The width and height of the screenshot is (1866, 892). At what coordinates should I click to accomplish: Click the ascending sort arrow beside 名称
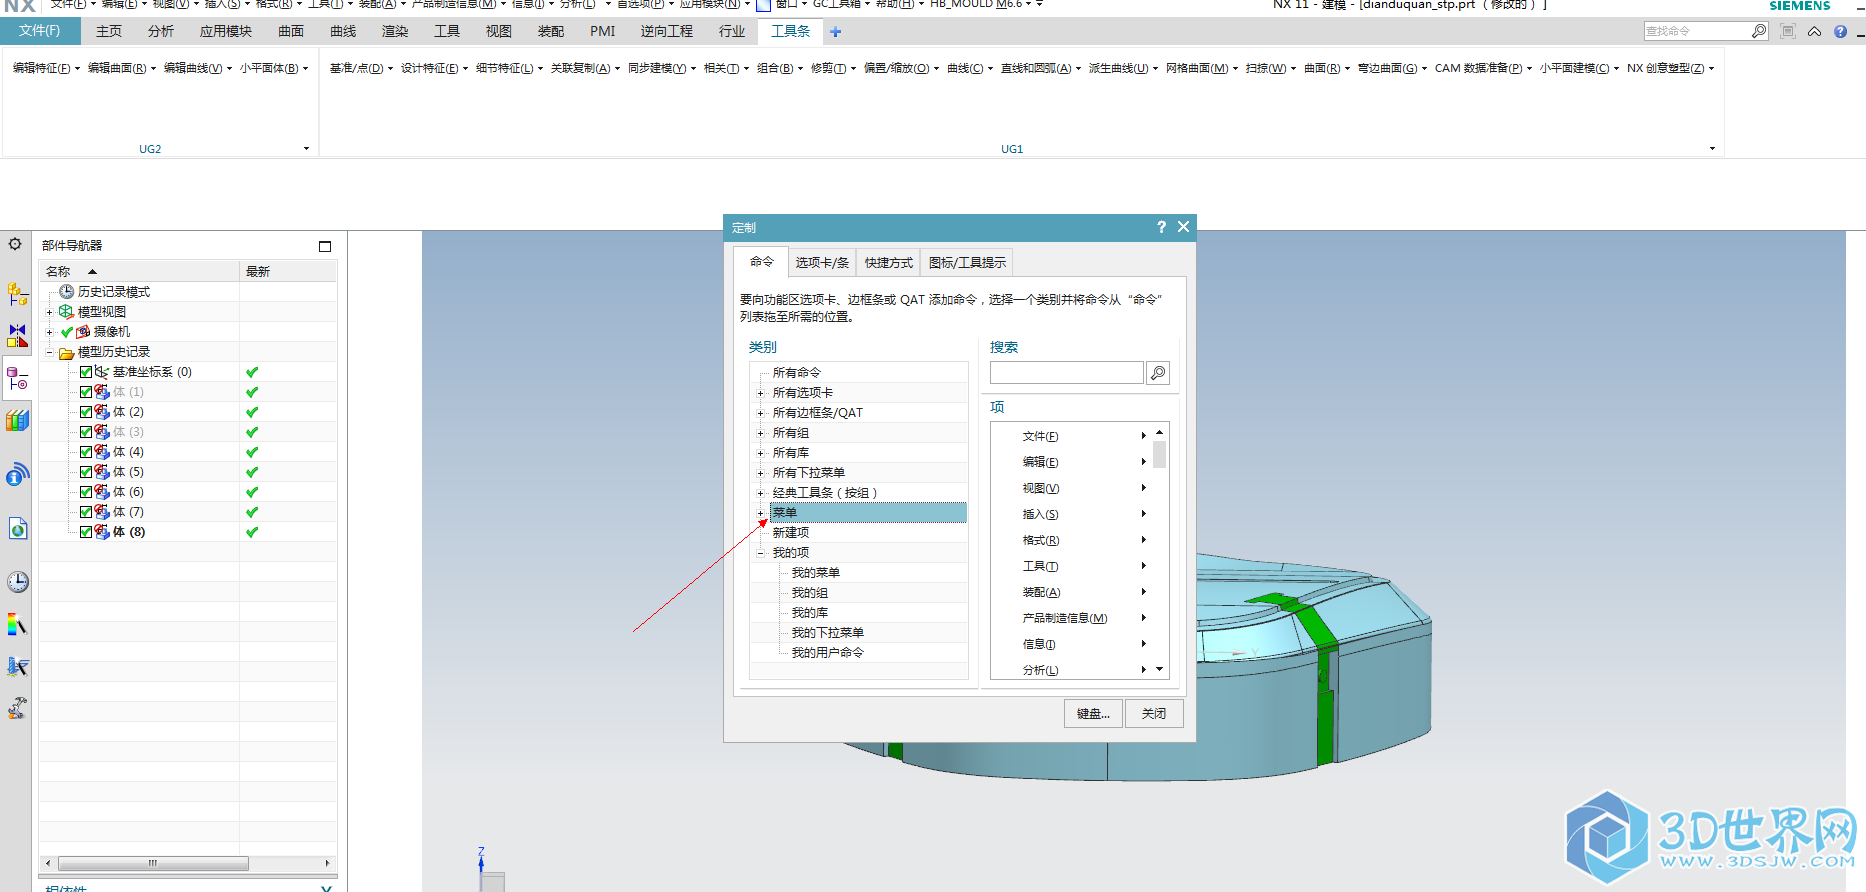point(92,271)
